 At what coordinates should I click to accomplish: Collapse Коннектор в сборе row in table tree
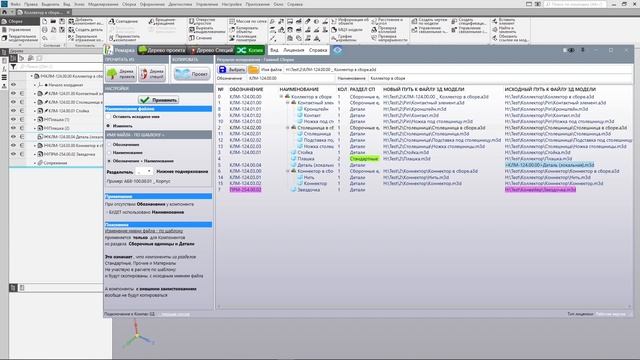coord(287,171)
